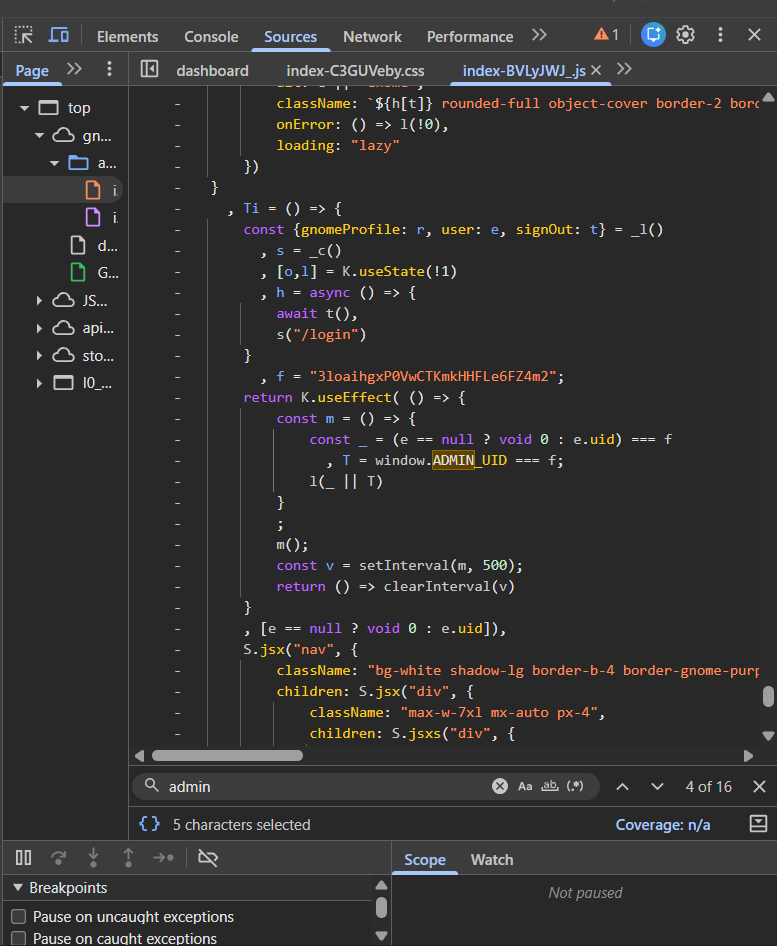
Task: Toggle match case Aa search option
Action: click(525, 786)
